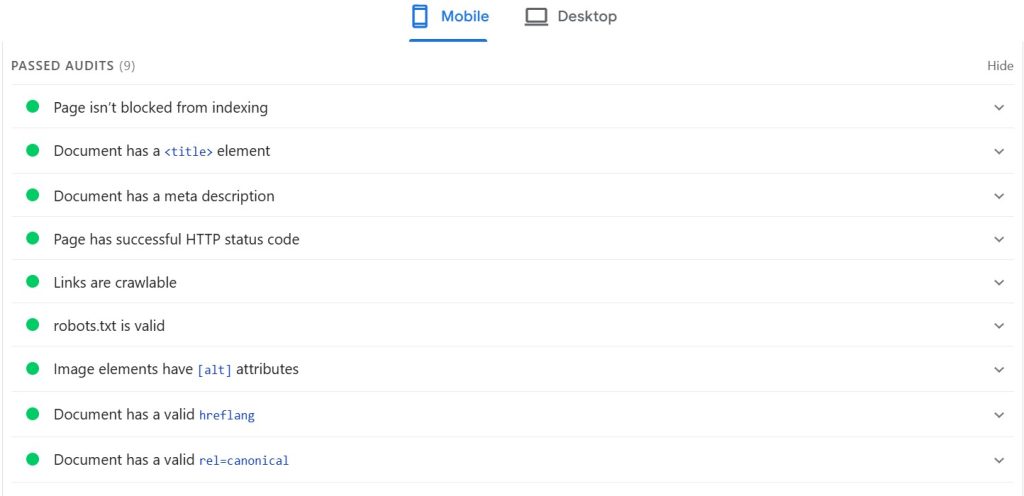
Task: Switch to the Desktop tab
Action: pos(571,17)
